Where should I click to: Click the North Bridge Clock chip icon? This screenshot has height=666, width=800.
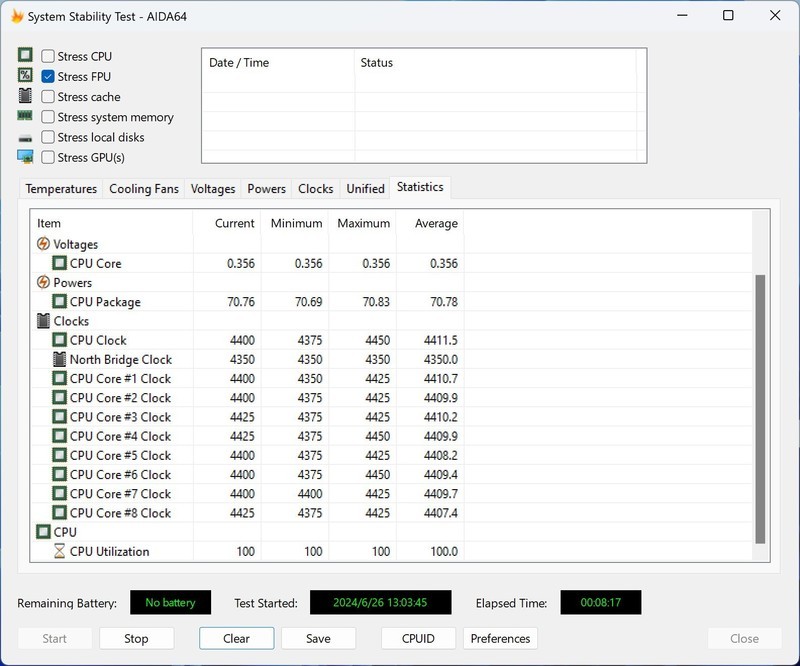pos(59,359)
